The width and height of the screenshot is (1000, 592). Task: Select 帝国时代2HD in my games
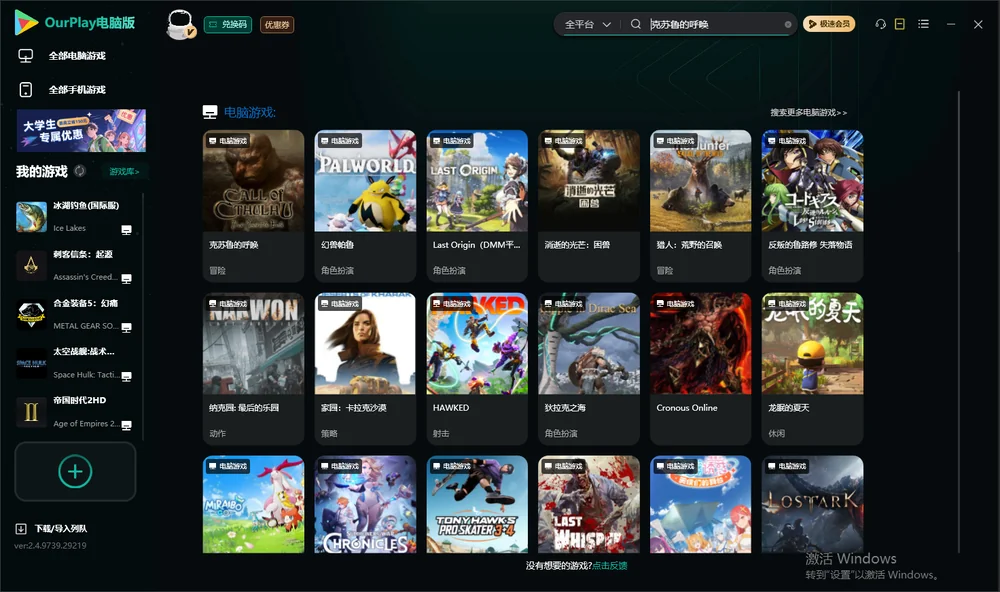77,412
